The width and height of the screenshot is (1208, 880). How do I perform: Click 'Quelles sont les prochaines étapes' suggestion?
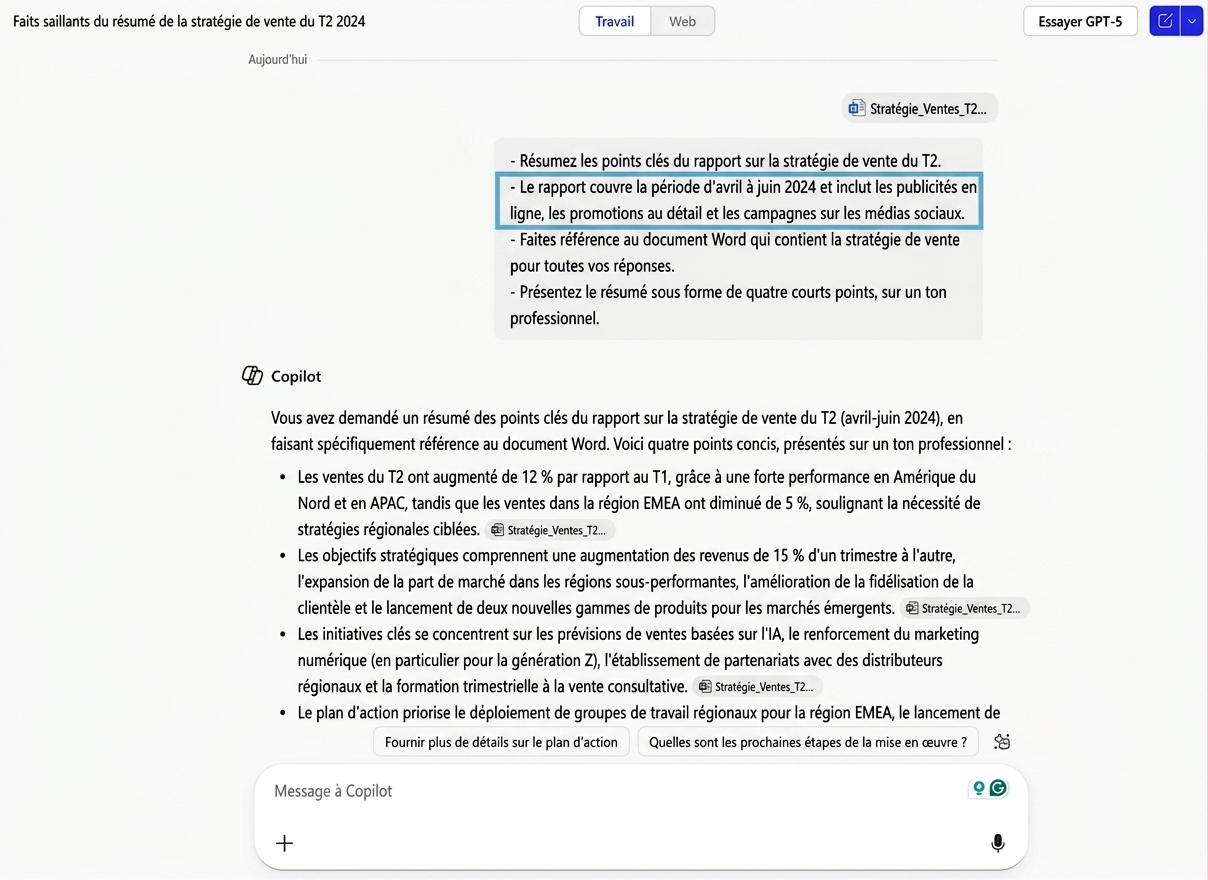click(x=808, y=742)
